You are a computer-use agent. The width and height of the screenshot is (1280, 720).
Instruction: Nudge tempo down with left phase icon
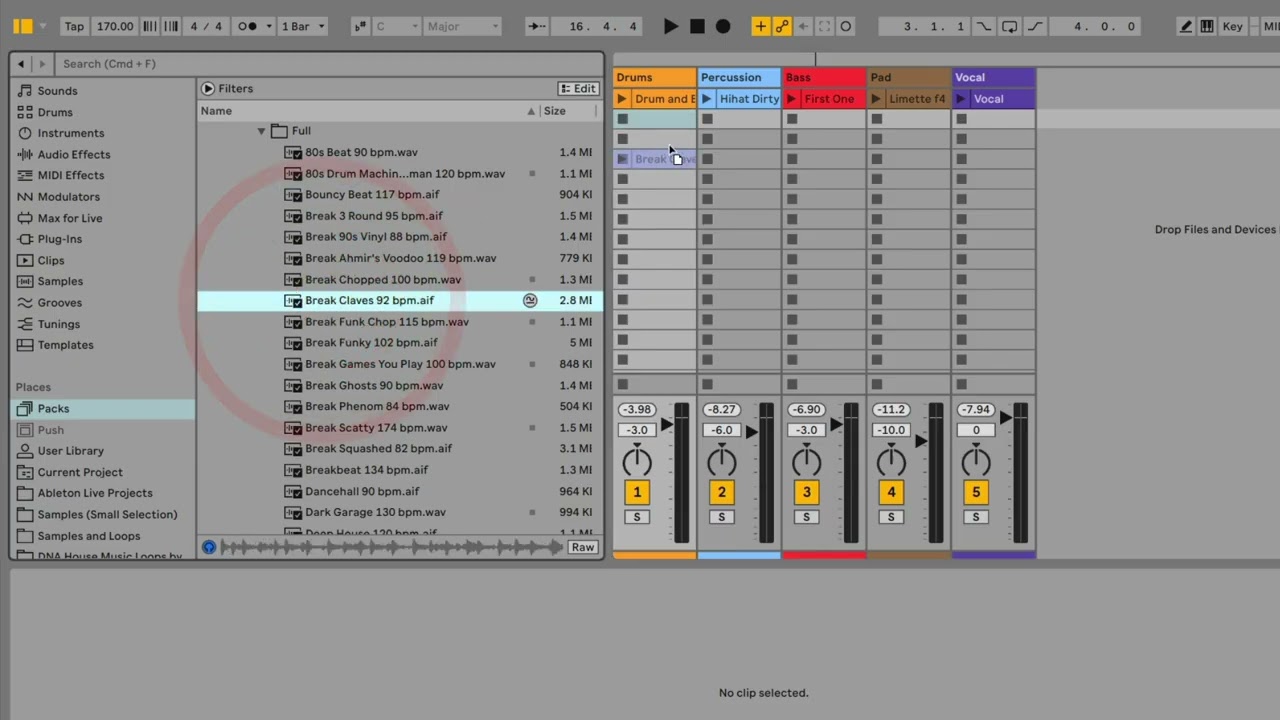pos(150,26)
